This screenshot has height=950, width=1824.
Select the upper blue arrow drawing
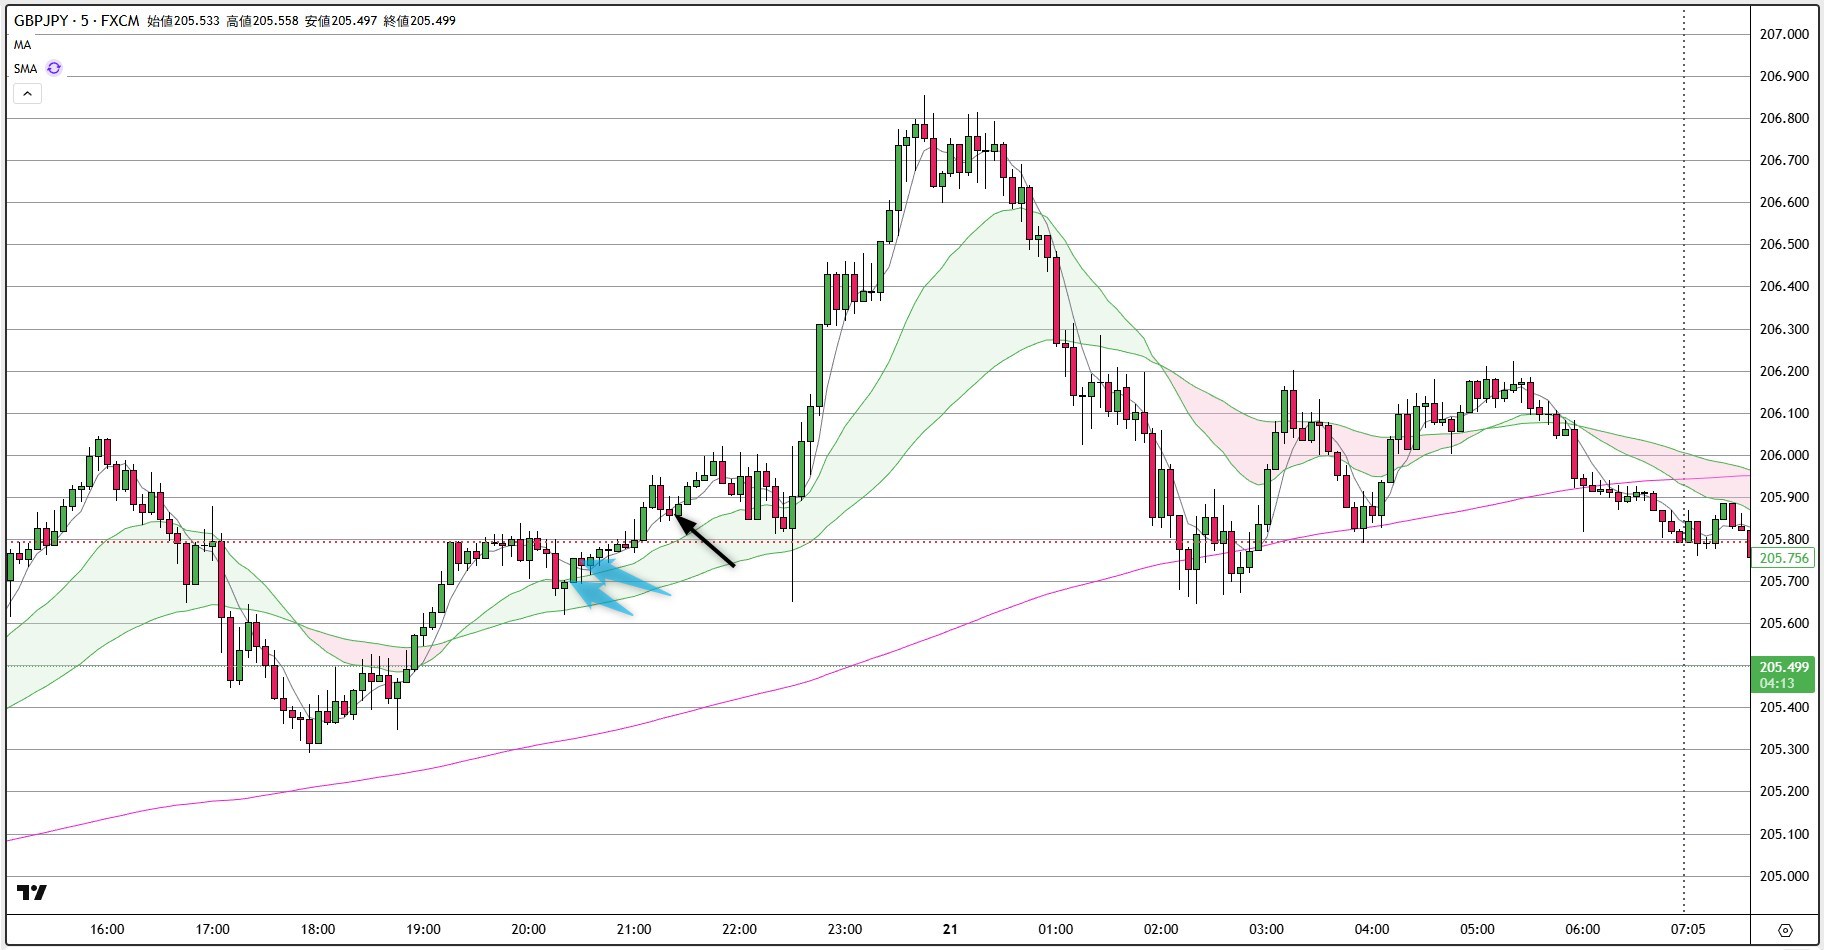pos(632,579)
